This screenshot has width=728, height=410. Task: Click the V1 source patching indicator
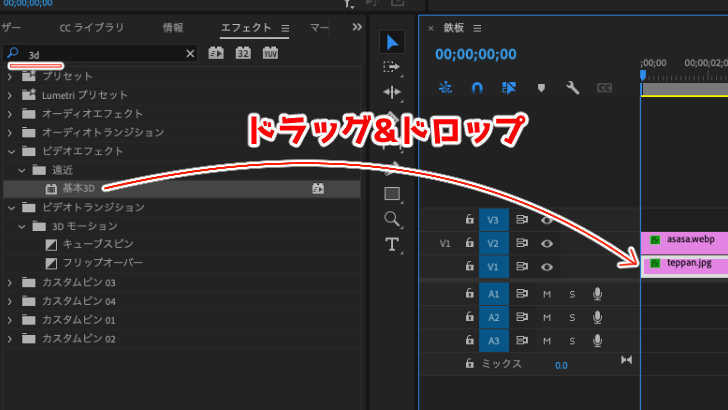445,243
